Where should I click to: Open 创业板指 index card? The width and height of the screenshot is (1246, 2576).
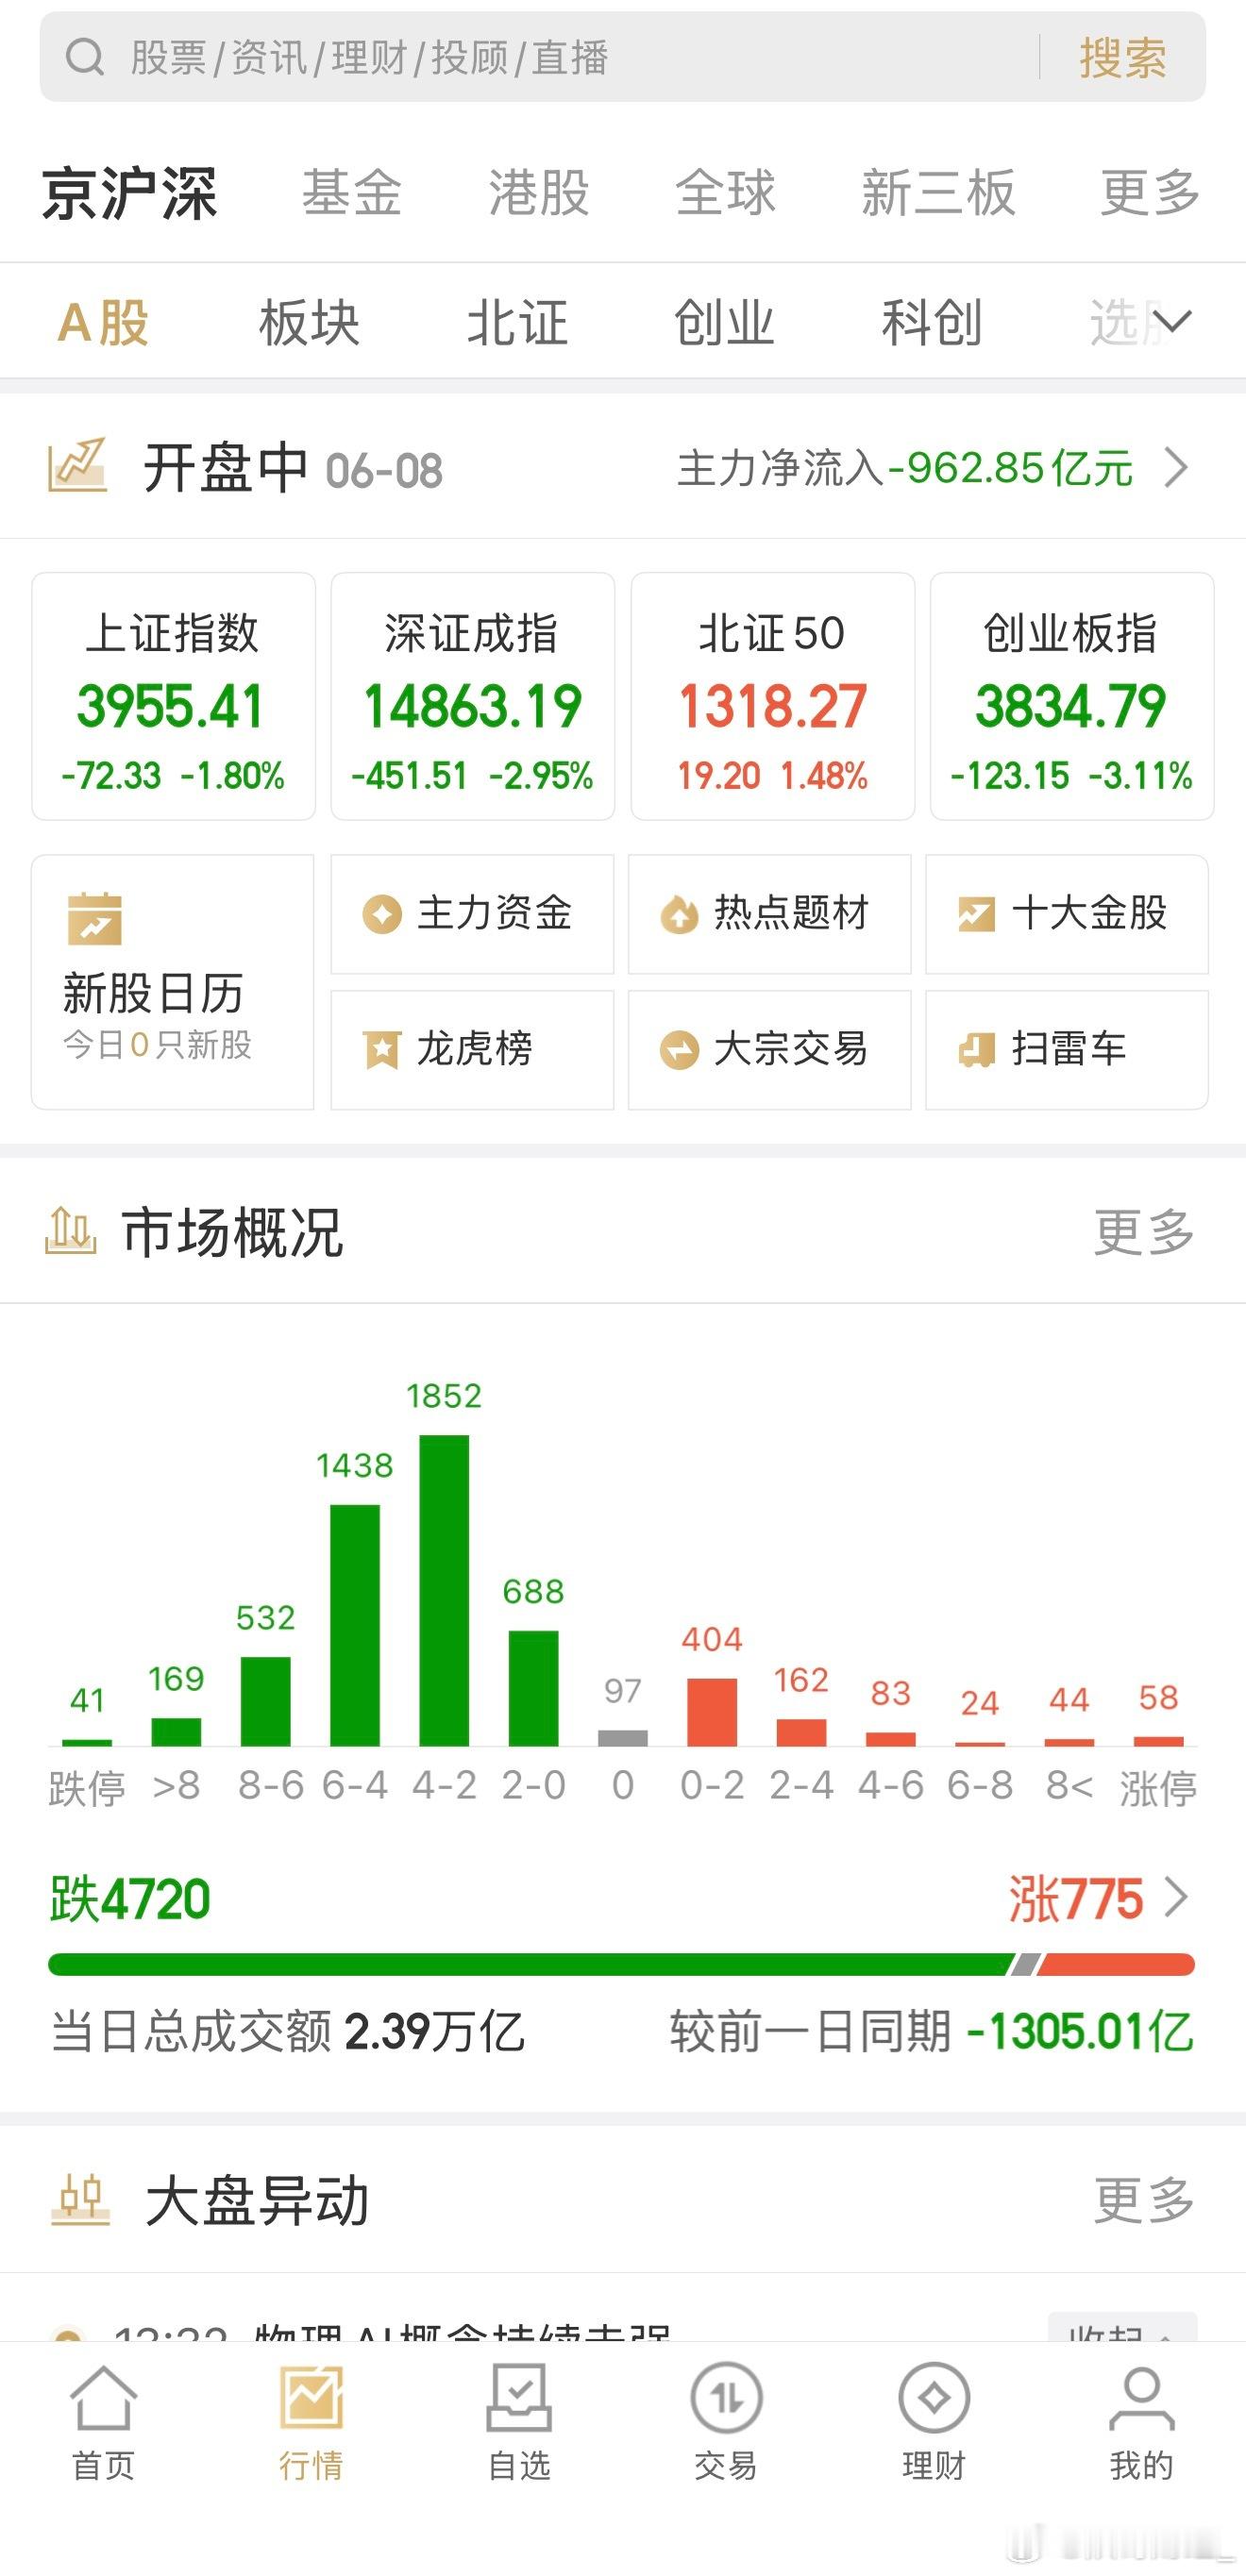(x=1072, y=696)
